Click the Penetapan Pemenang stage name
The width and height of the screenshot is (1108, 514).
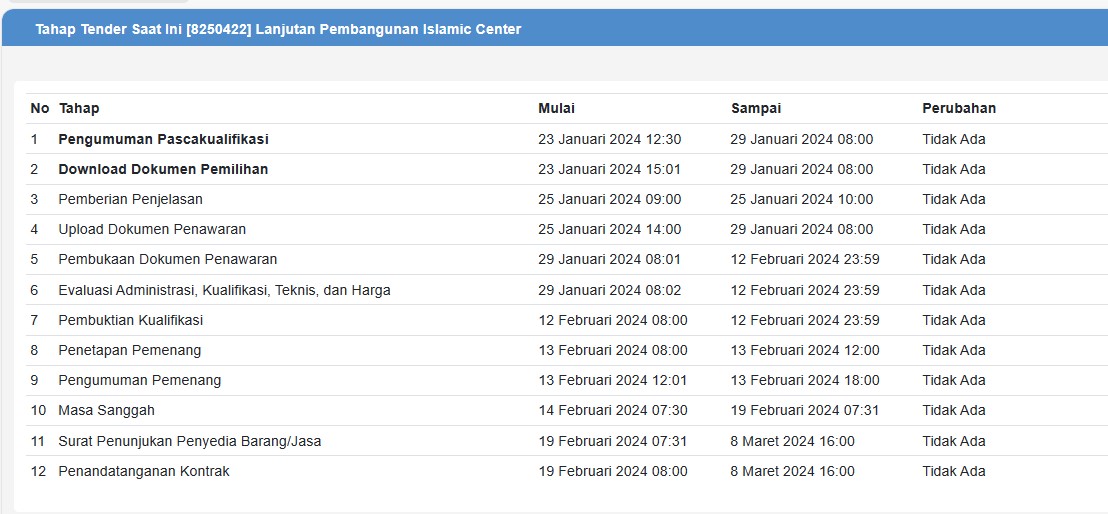[129, 350]
